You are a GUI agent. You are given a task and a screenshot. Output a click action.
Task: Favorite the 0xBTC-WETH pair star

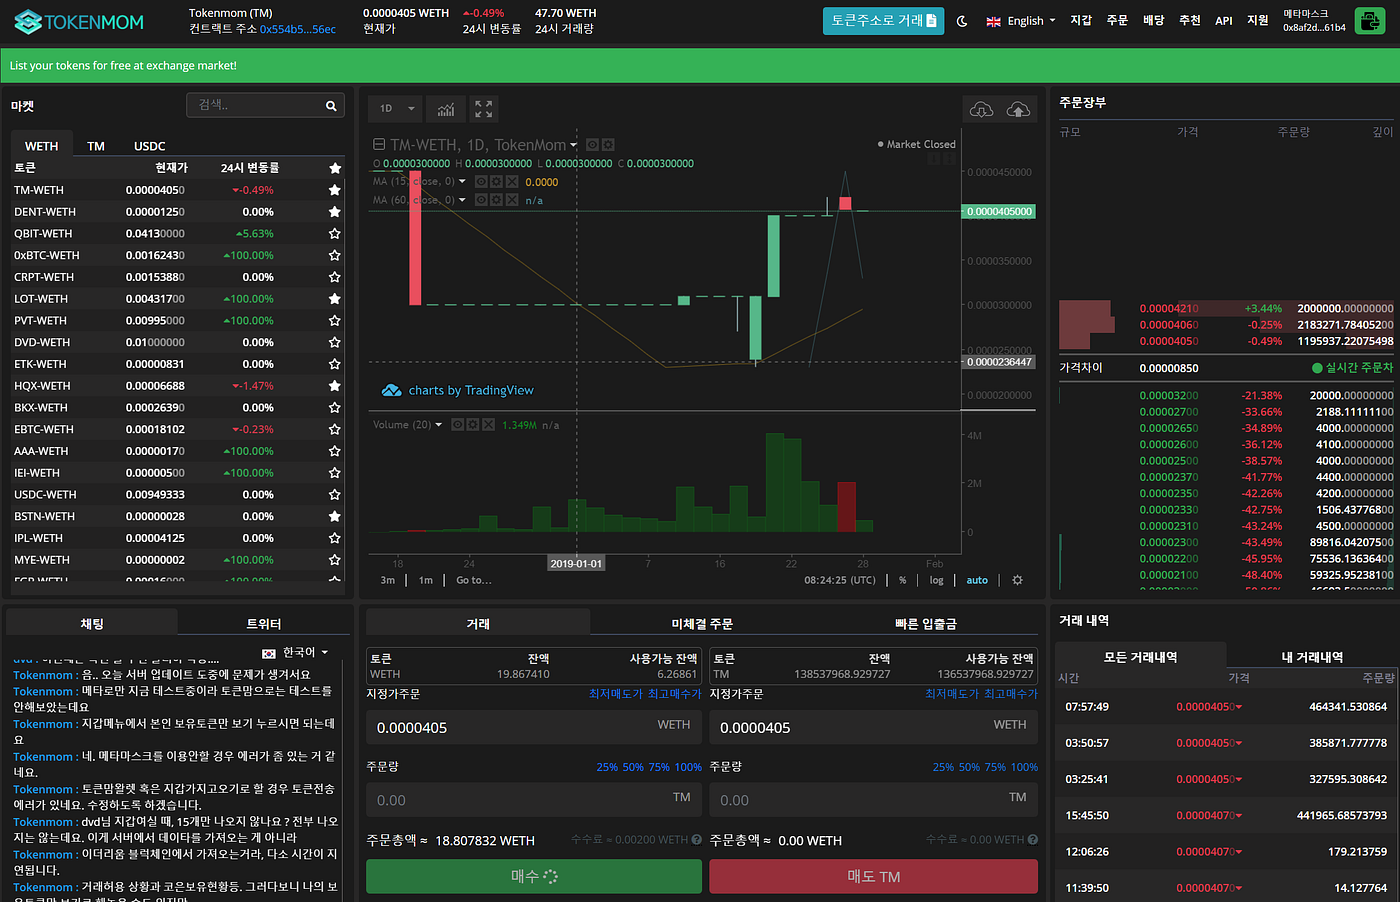point(335,256)
